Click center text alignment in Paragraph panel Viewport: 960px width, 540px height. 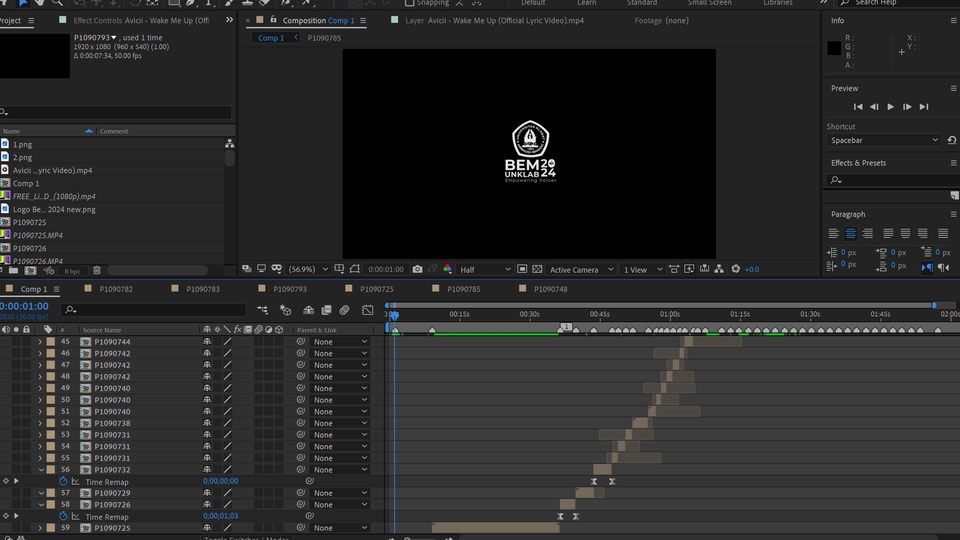click(850, 233)
